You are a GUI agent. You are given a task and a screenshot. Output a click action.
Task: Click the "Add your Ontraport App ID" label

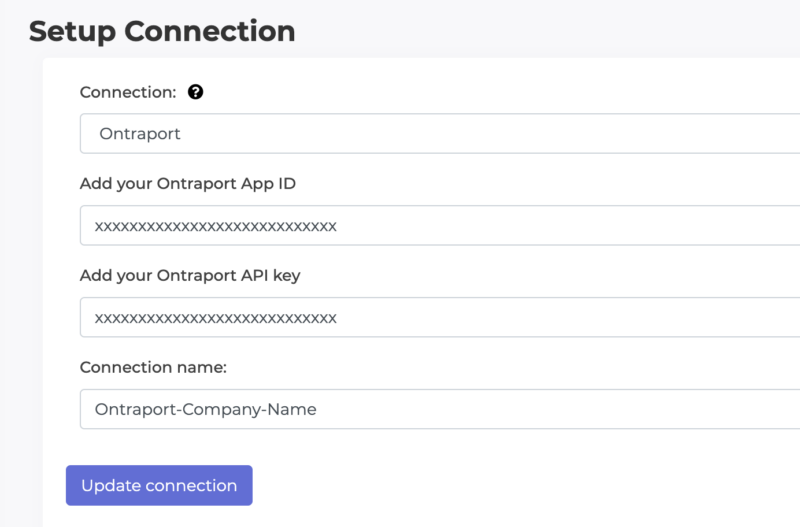coord(188,184)
